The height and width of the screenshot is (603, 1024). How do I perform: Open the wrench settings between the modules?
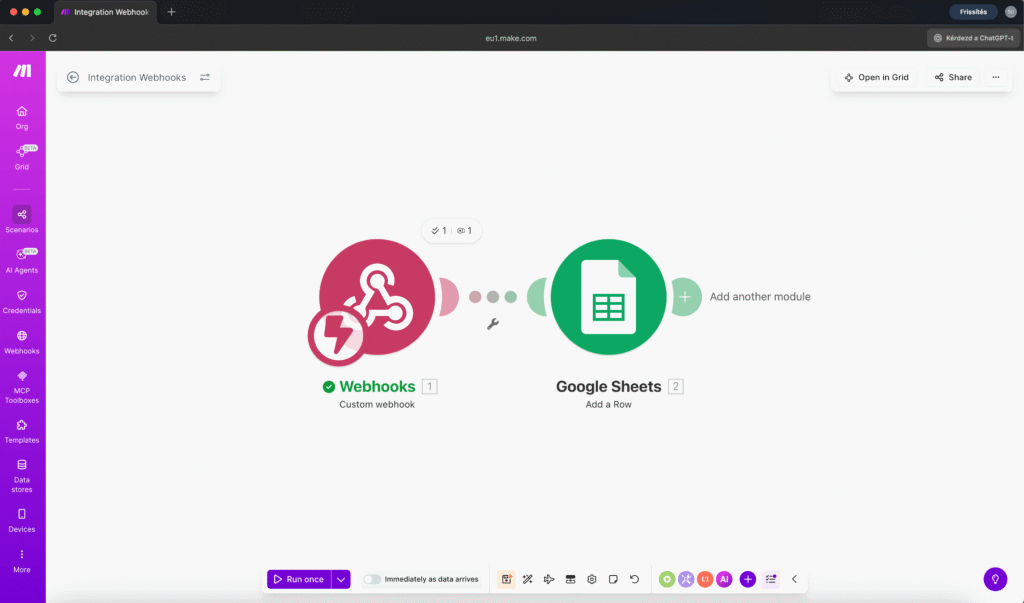pyautogui.click(x=492, y=322)
